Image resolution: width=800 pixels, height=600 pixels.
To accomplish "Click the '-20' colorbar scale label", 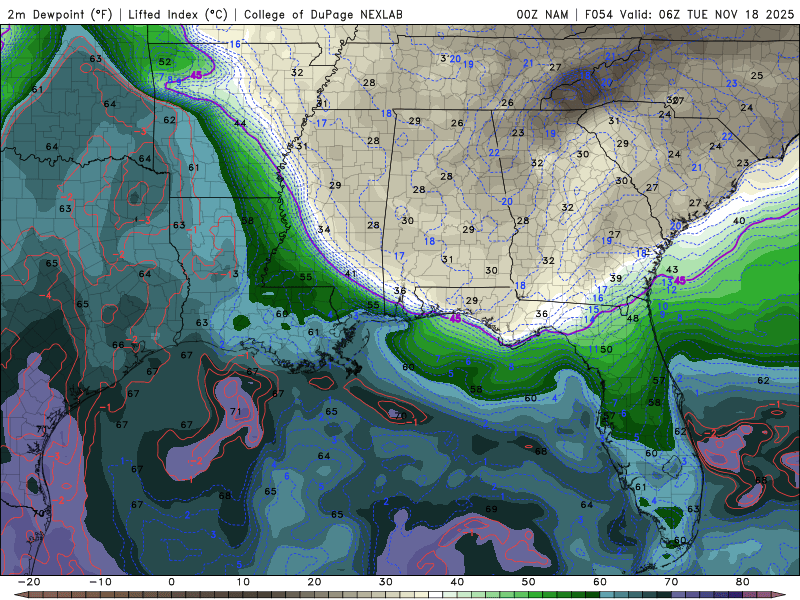I will coord(29,582).
